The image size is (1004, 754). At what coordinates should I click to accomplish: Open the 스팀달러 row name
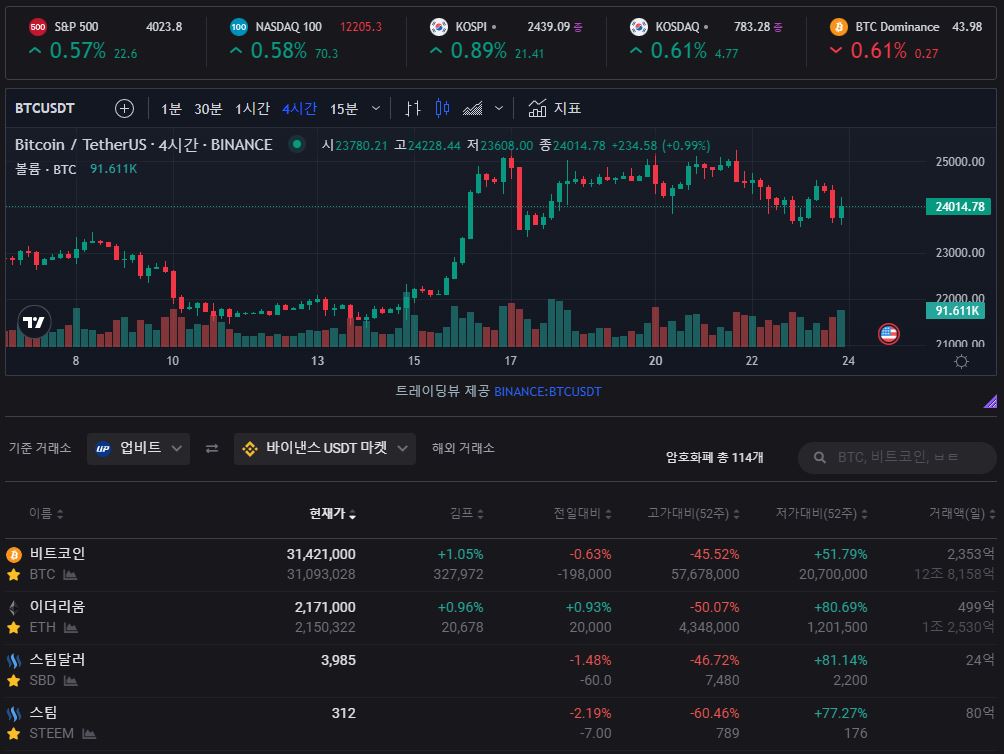58,660
